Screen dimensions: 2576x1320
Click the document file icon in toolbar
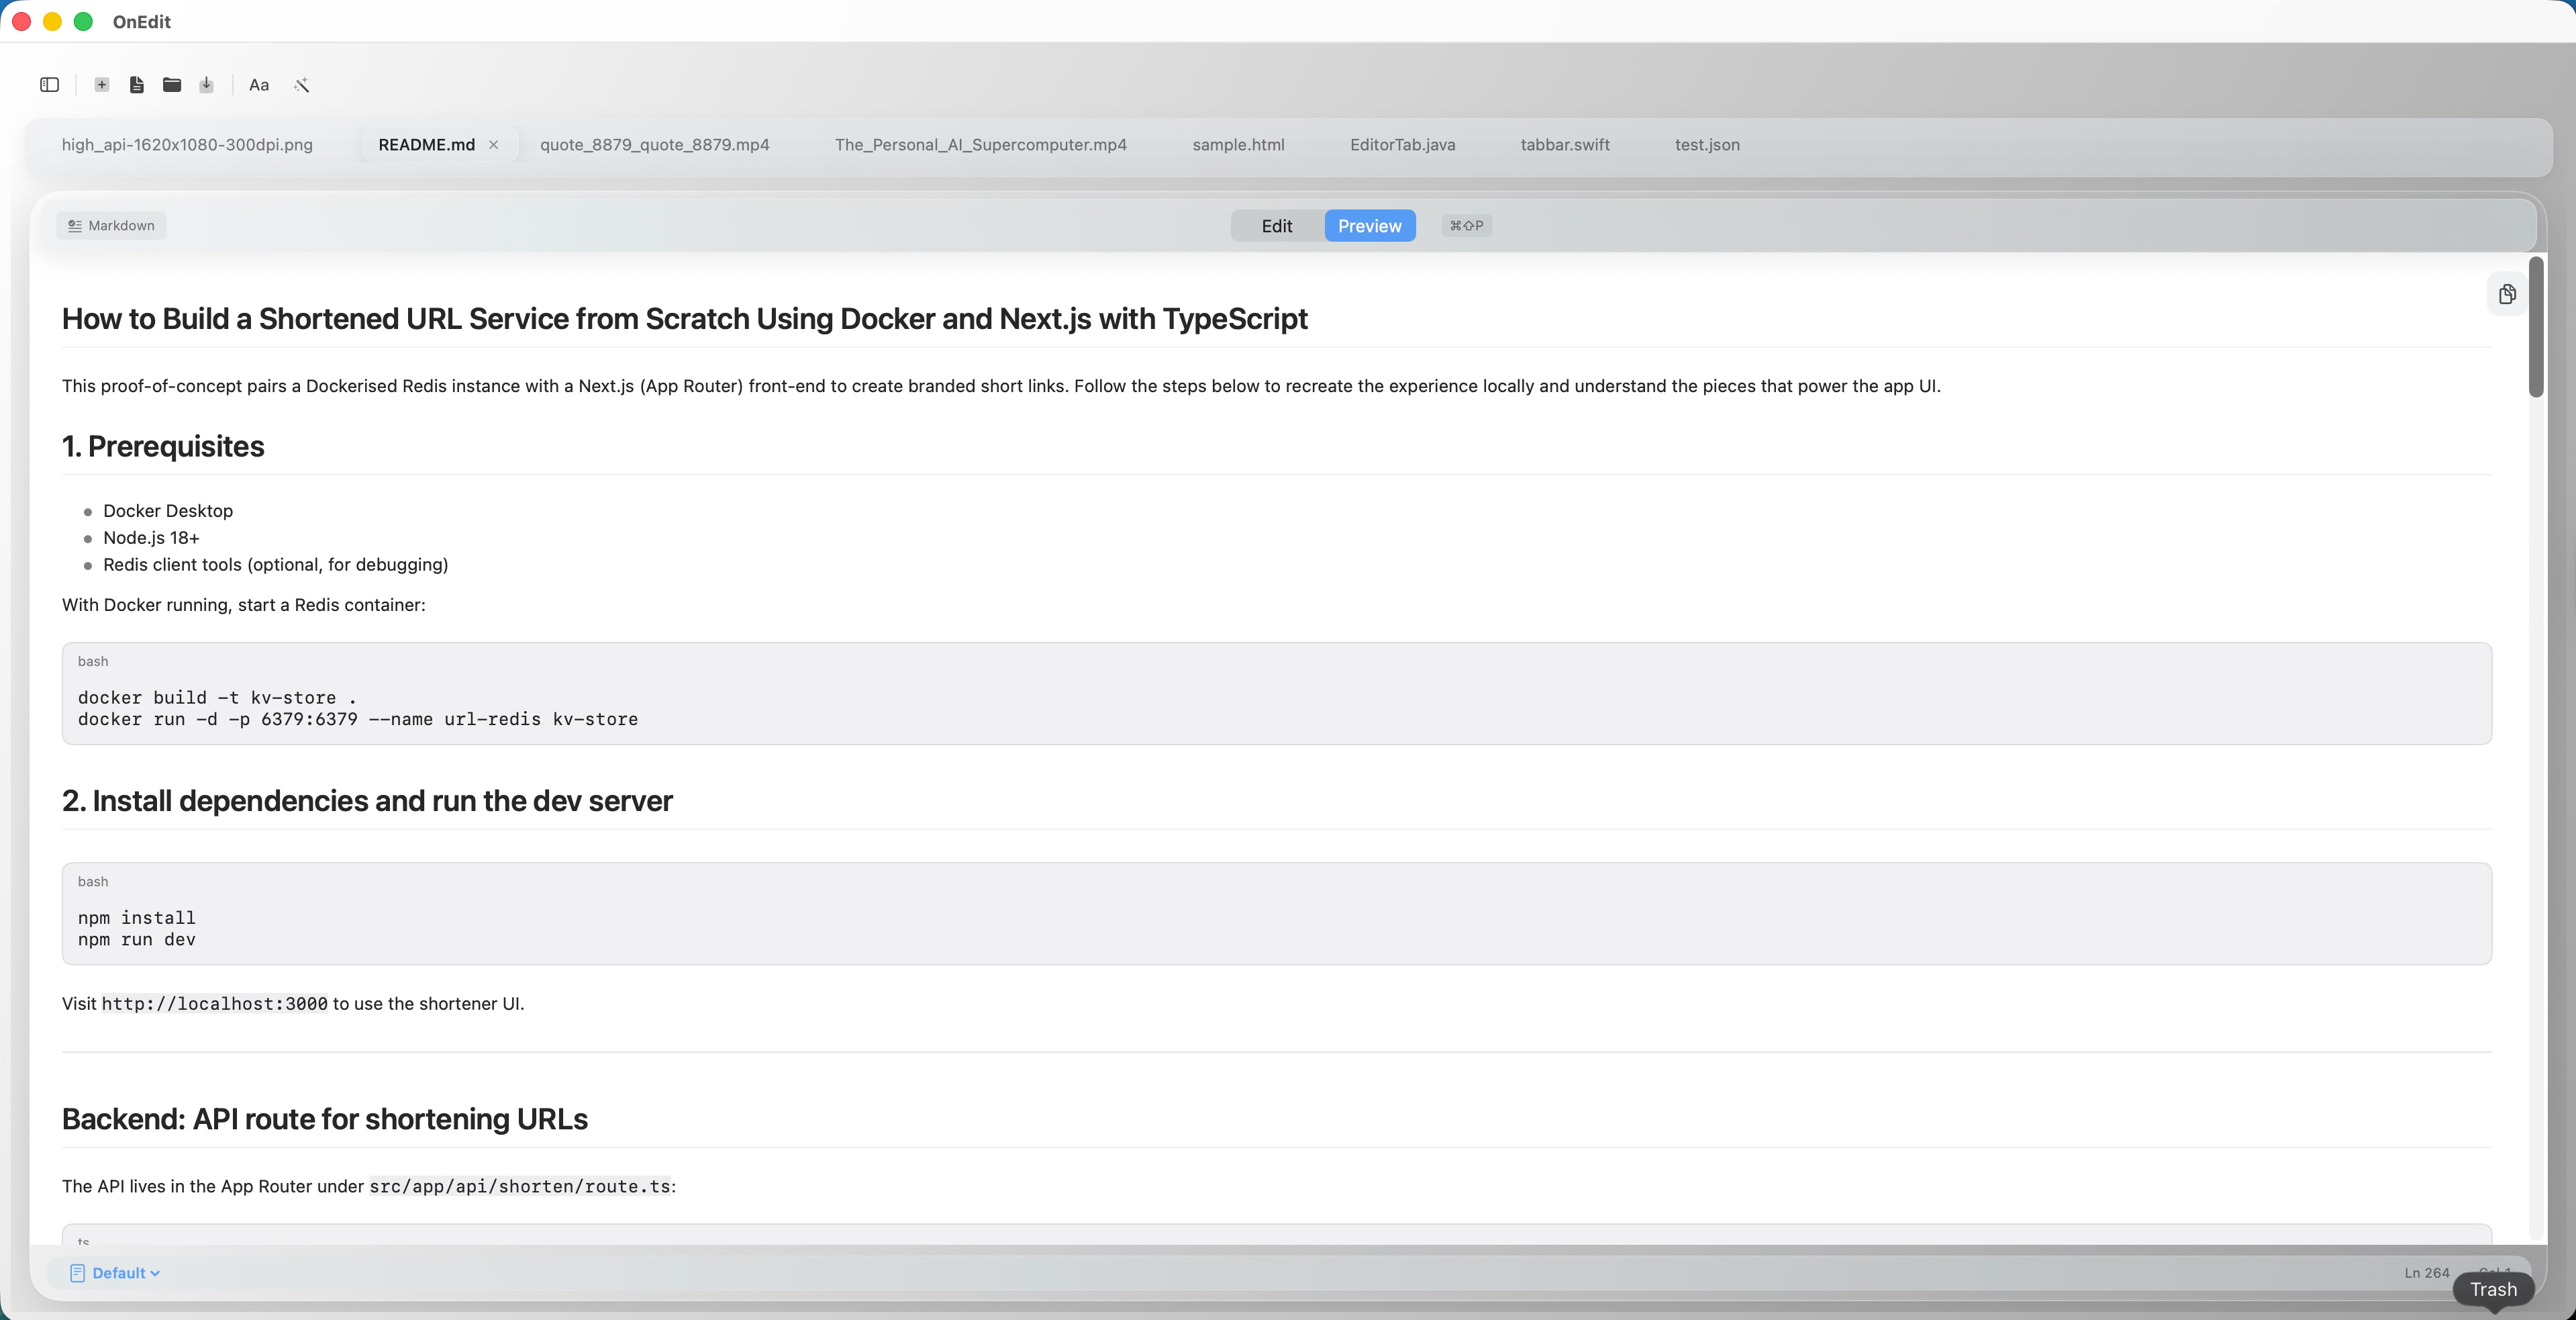[137, 85]
